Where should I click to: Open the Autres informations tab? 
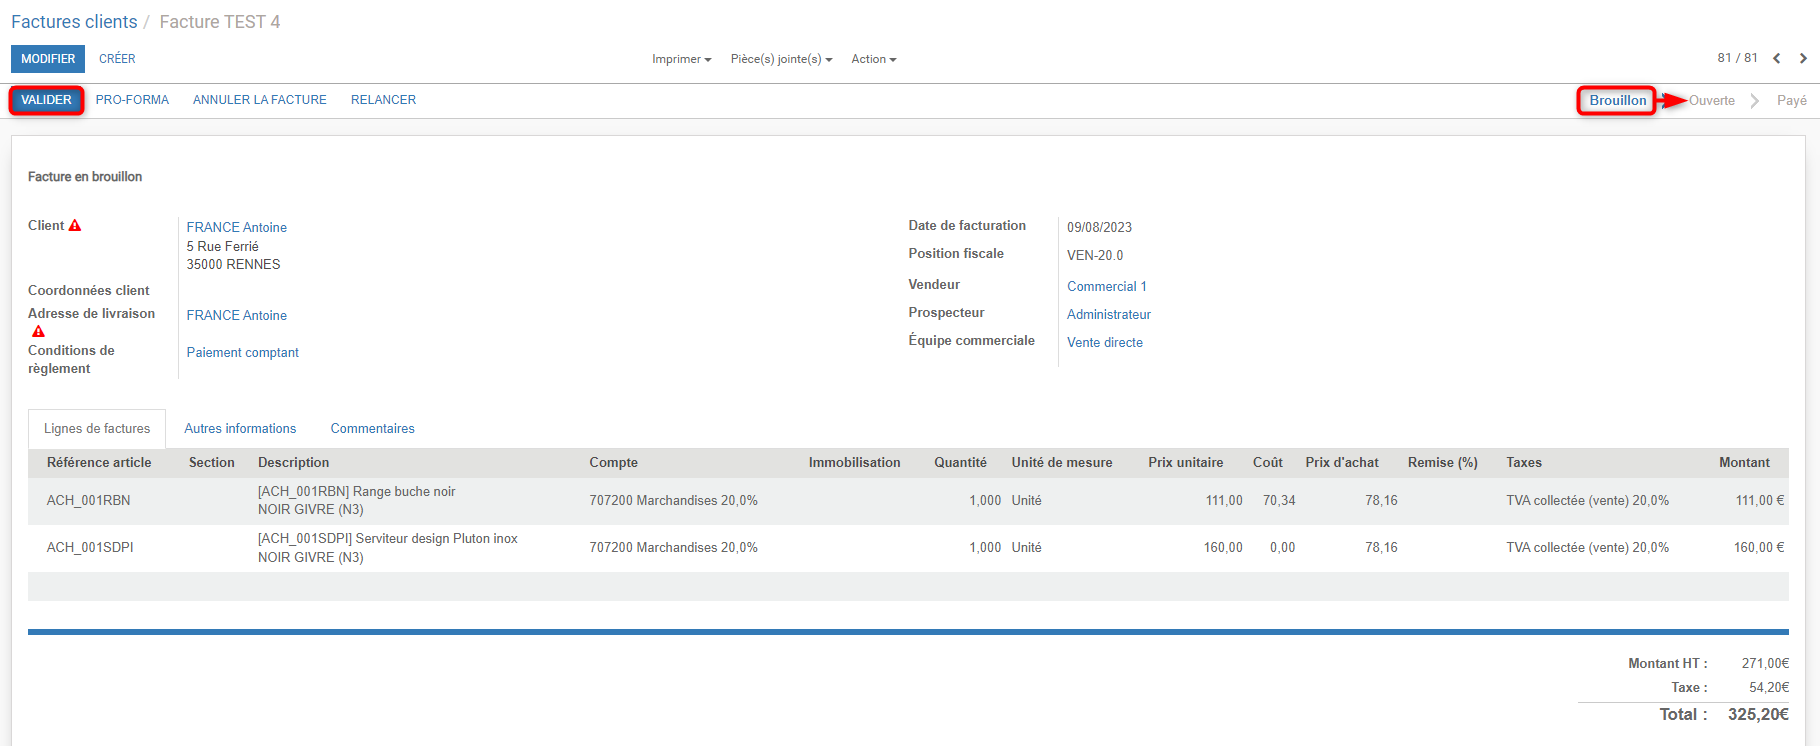click(x=240, y=429)
